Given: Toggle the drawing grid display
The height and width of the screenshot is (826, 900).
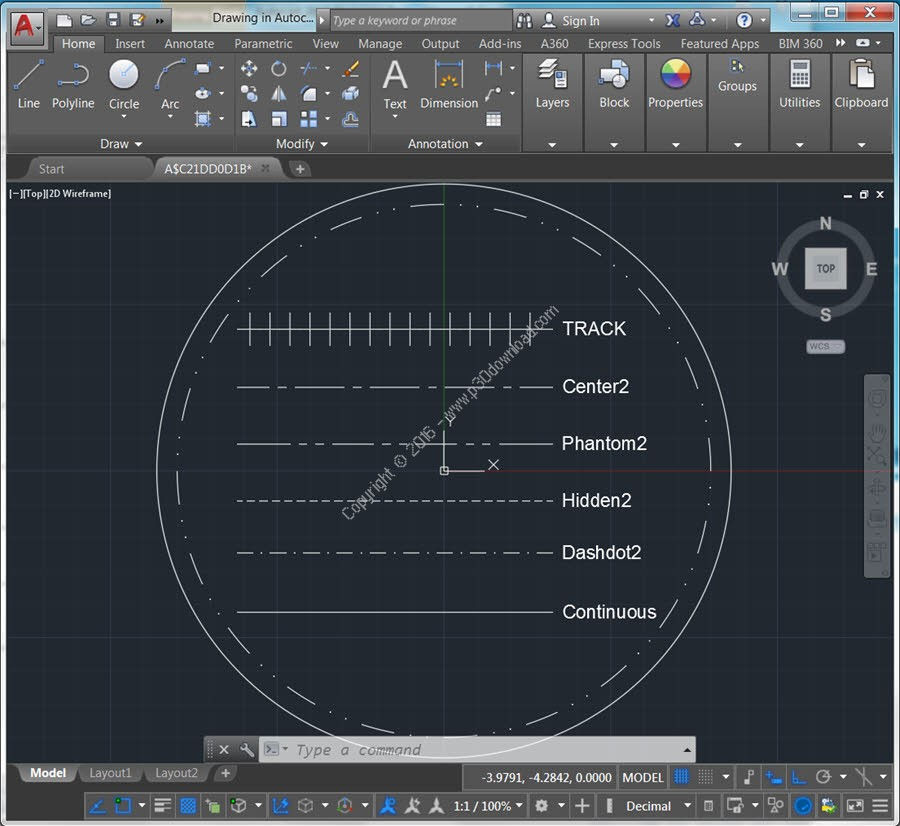Looking at the screenshot, I should pos(681,777).
